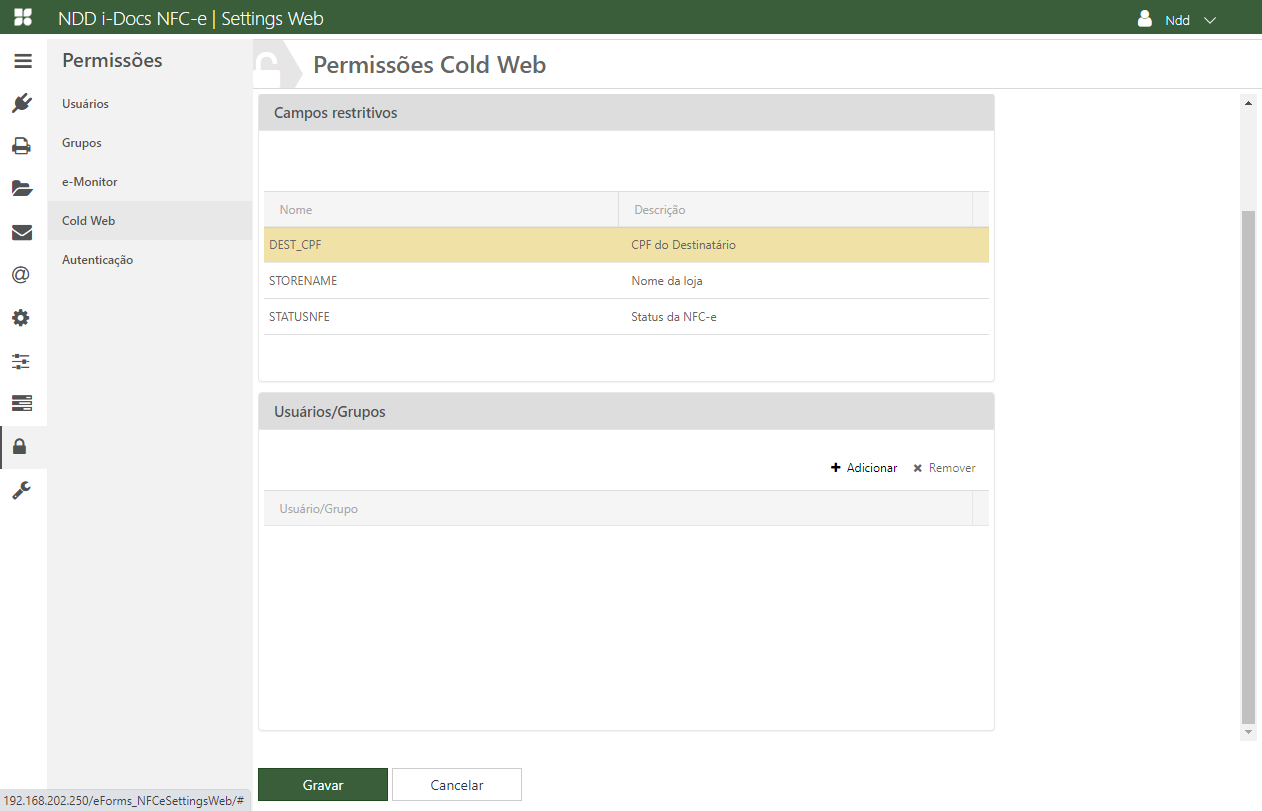Click the Adicionar button
Viewport: 1262px width, 811px height.
click(864, 468)
